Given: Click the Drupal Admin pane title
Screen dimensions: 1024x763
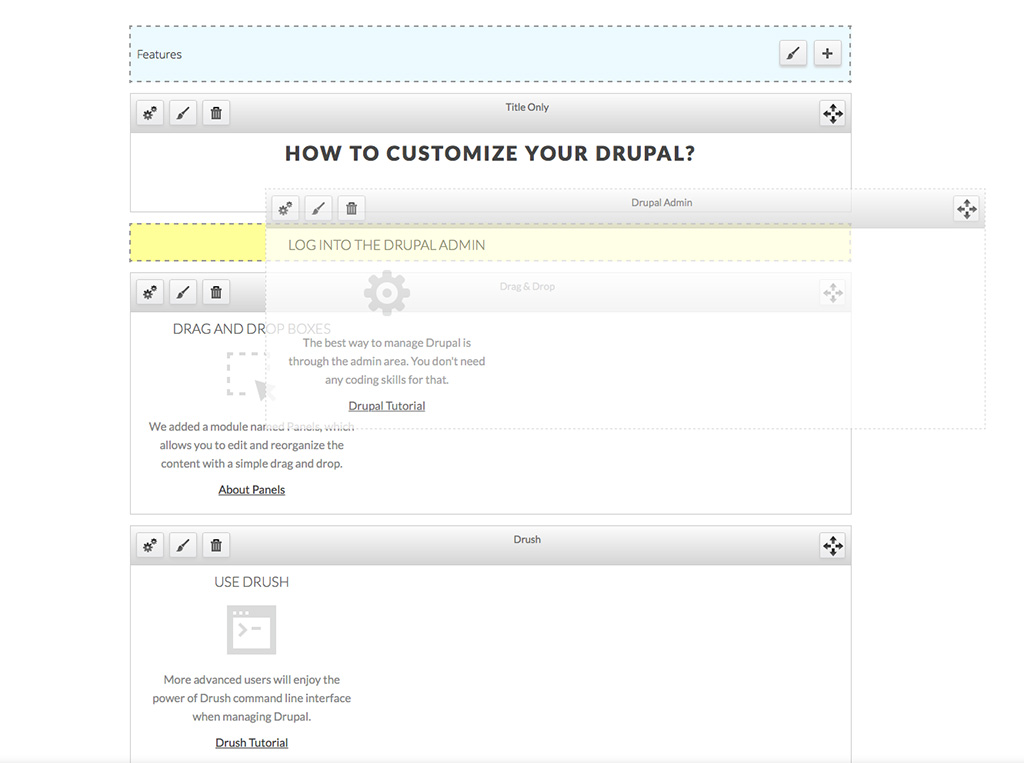Looking at the screenshot, I should [x=662, y=203].
